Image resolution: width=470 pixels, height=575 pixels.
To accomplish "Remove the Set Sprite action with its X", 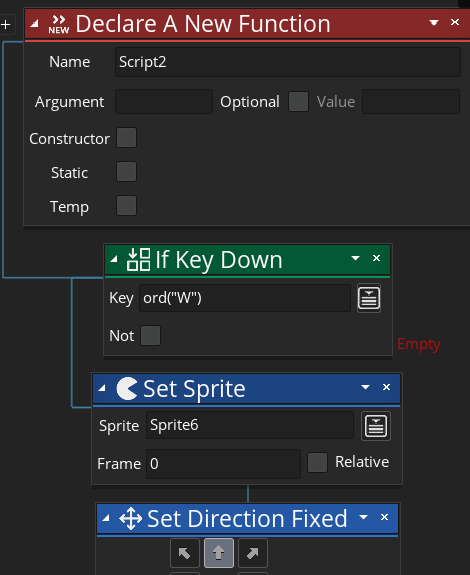I will (x=386, y=387).
